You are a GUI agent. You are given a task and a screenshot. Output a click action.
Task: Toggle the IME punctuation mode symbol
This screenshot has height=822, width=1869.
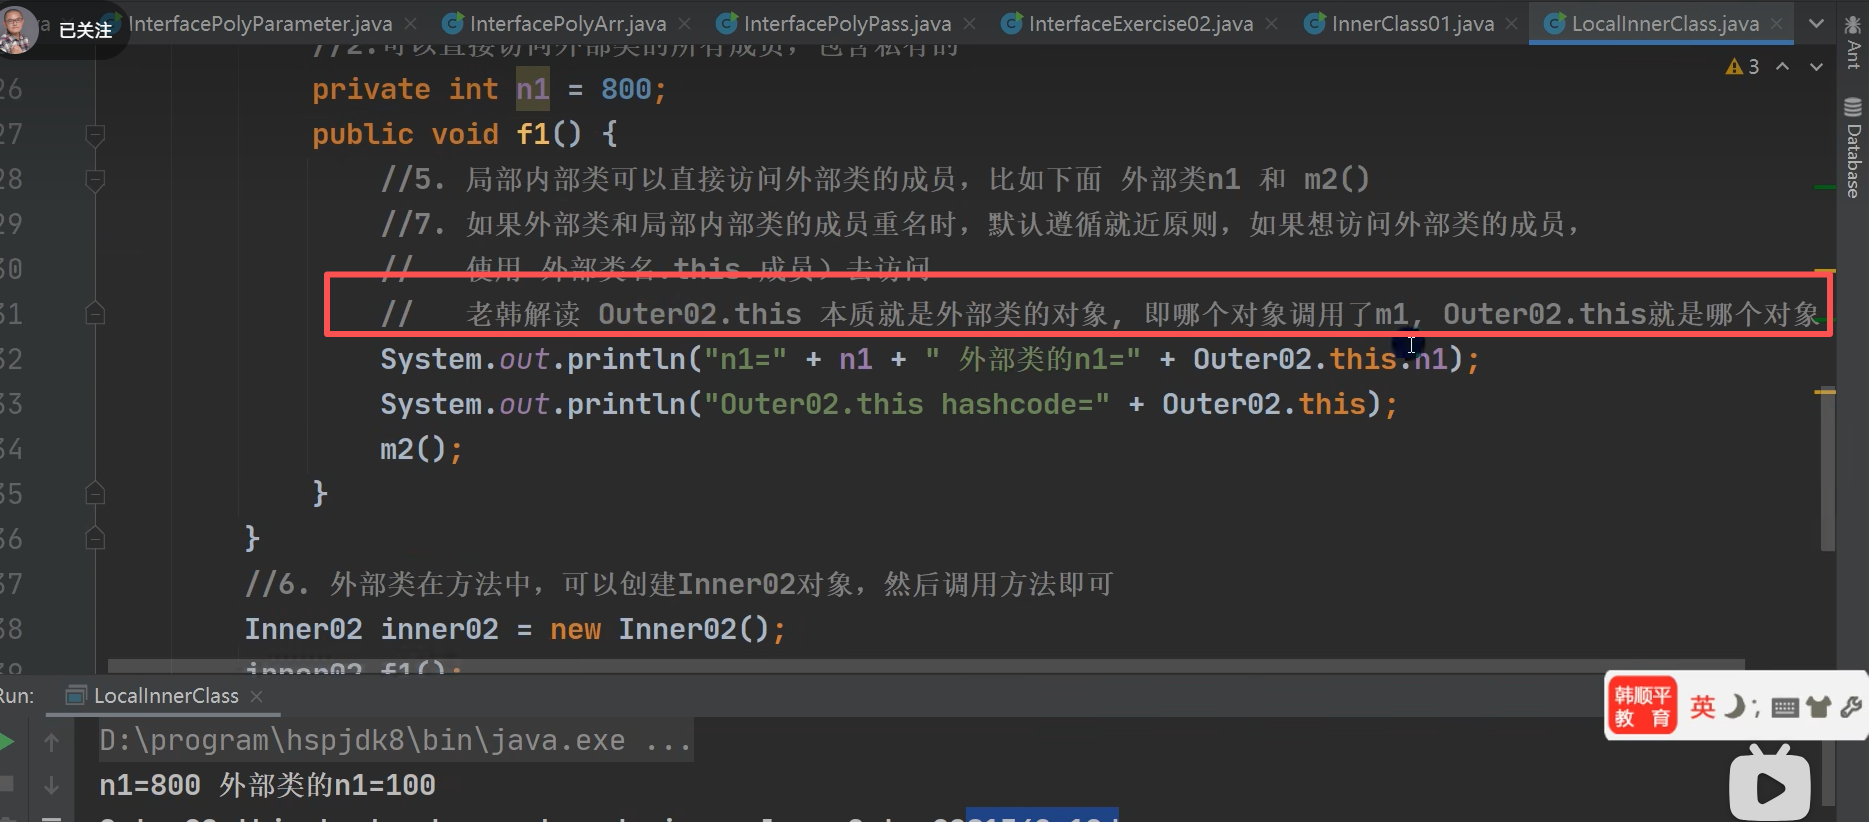click(1757, 709)
